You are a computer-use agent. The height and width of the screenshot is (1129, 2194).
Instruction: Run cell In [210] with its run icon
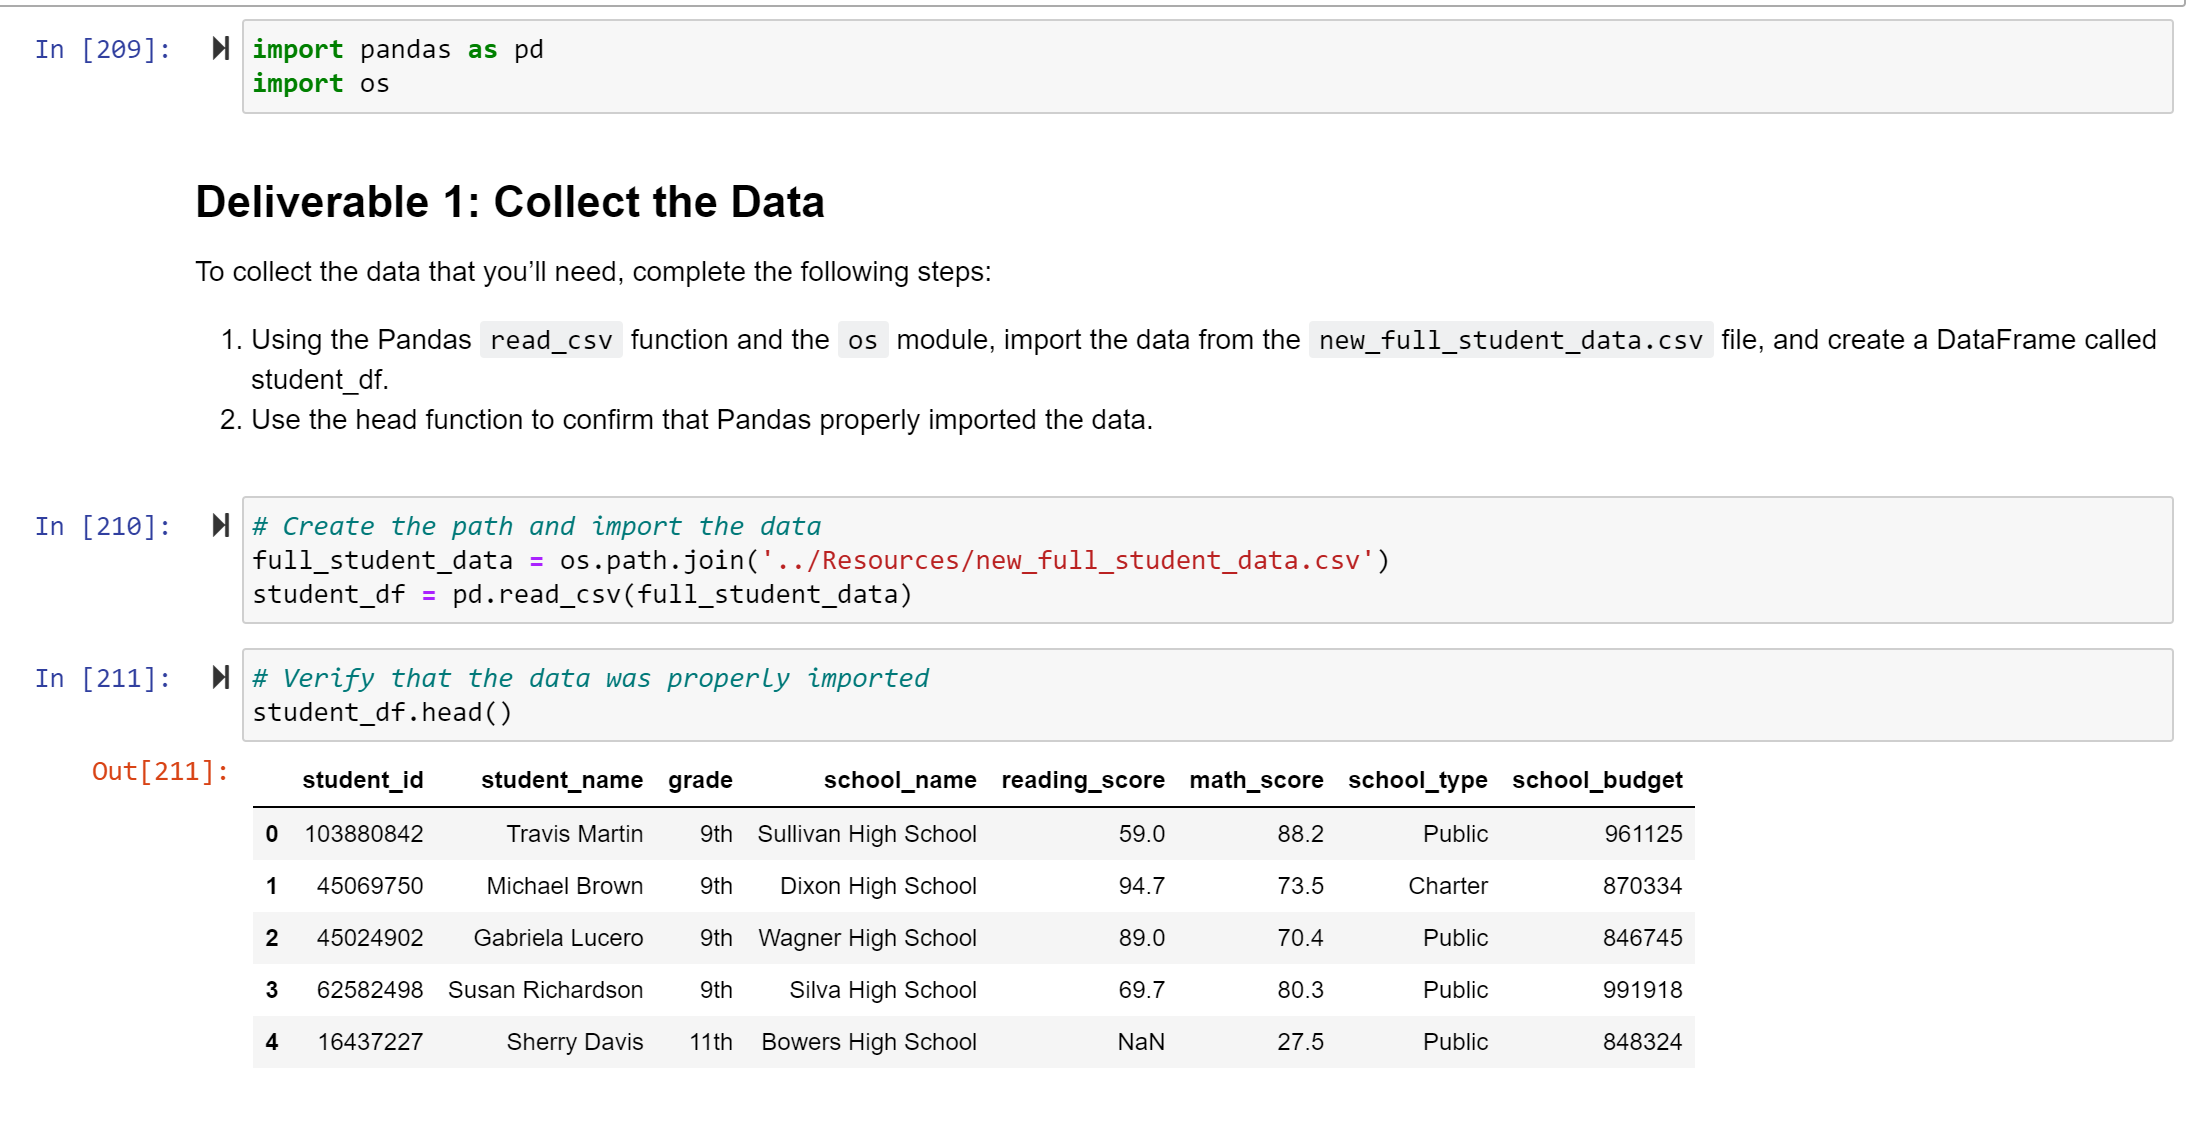coord(221,525)
